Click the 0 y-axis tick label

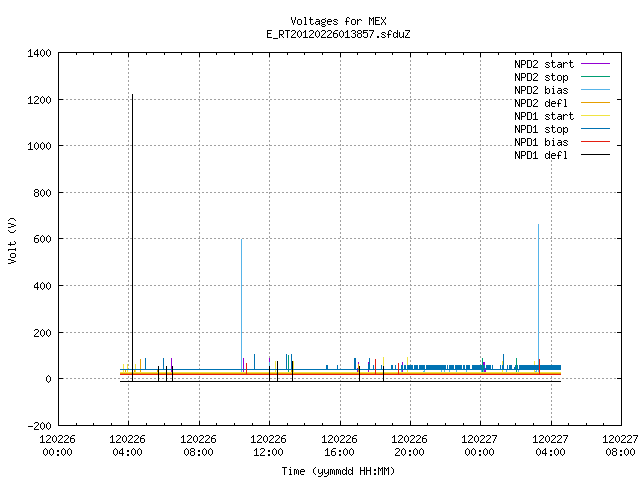[x=49, y=379]
